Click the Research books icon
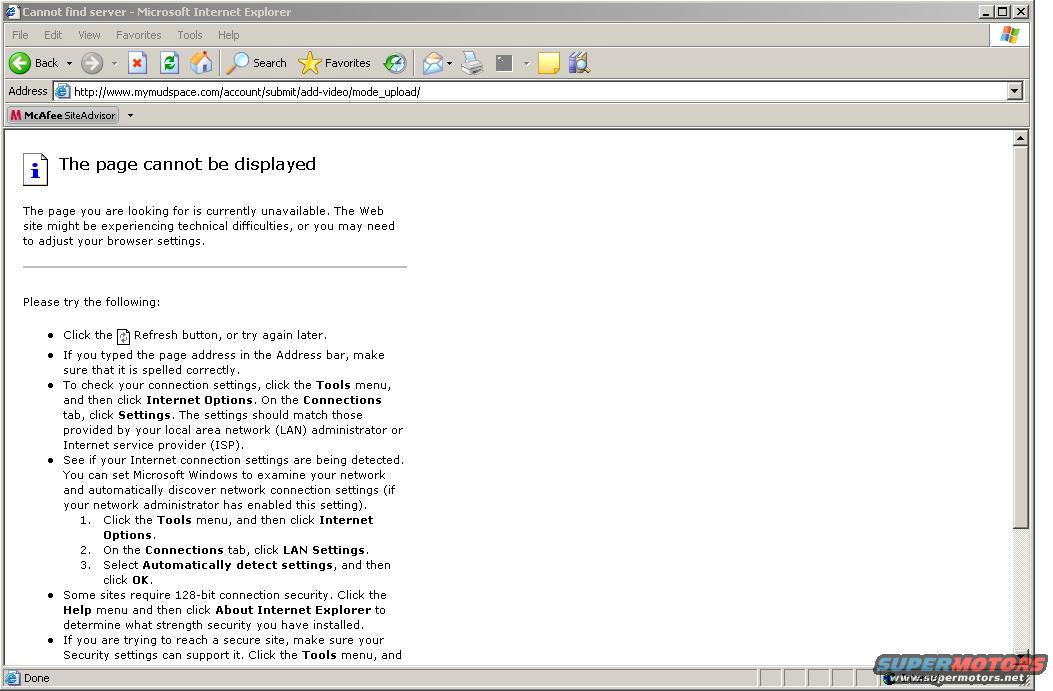This screenshot has height=691, width=1053. tap(579, 63)
